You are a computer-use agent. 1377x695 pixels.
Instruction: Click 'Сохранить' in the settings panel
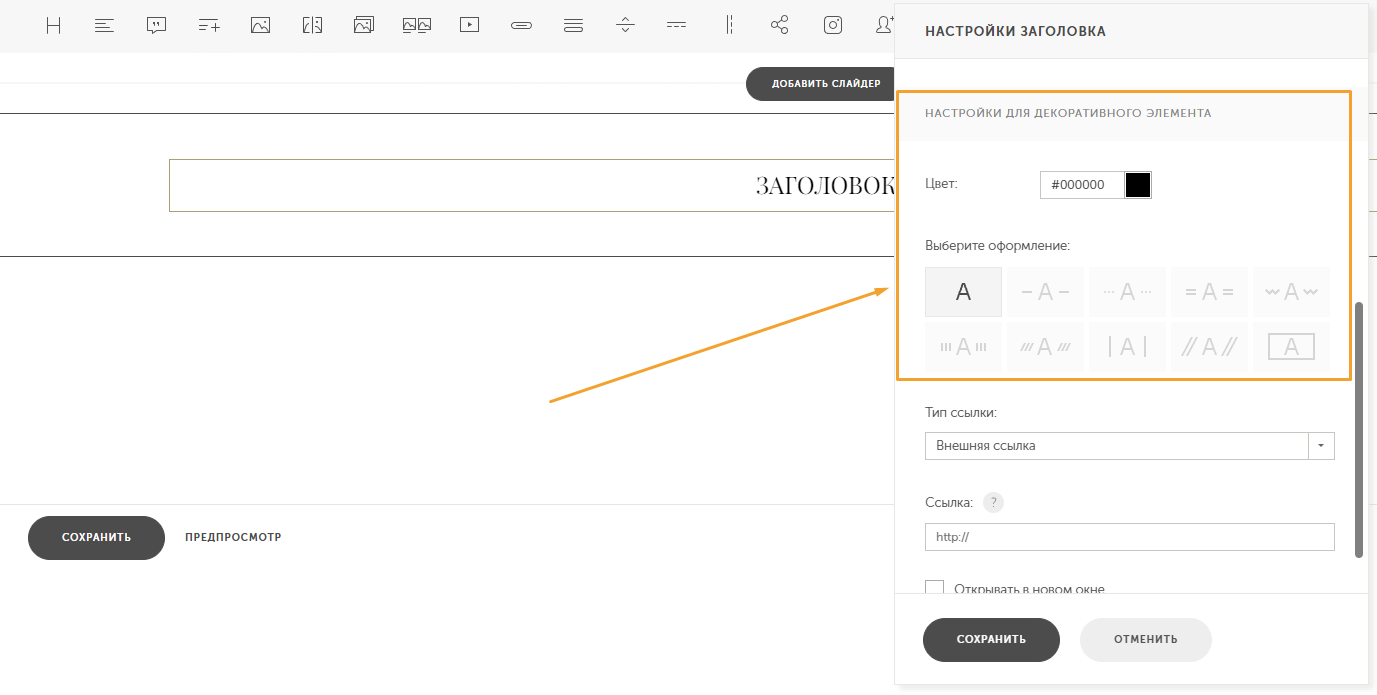point(991,640)
